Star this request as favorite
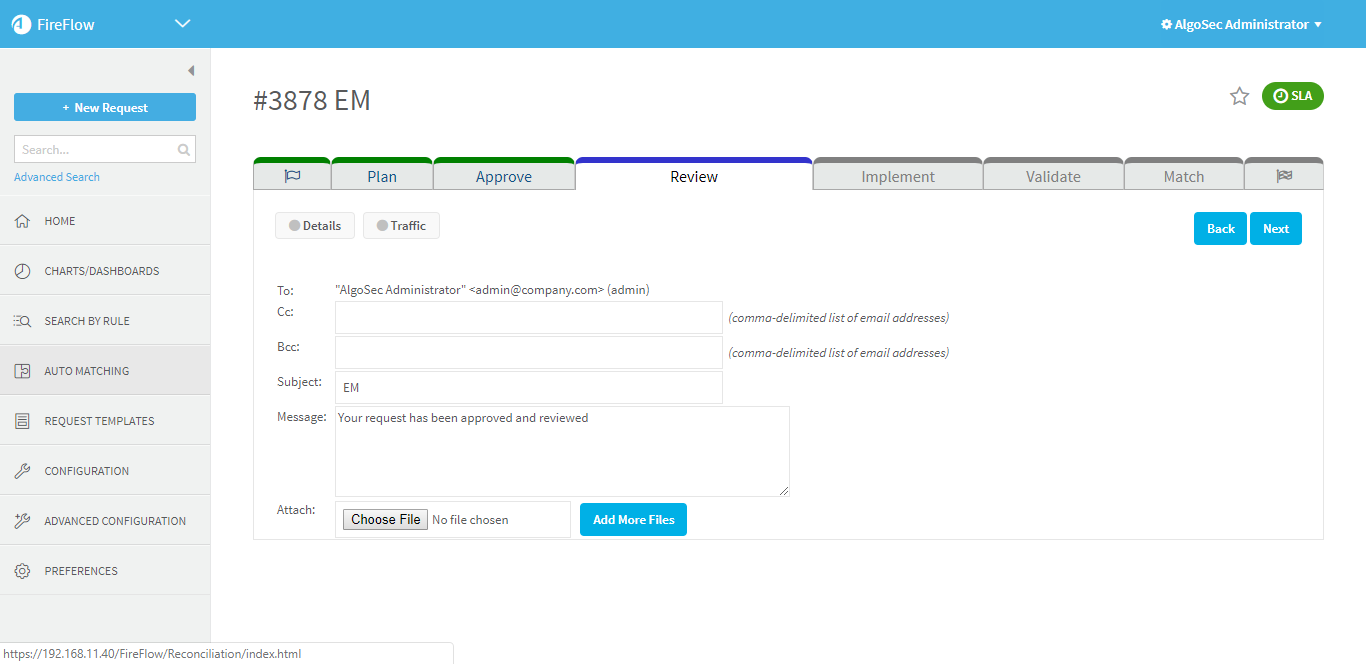 coord(1239,96)
